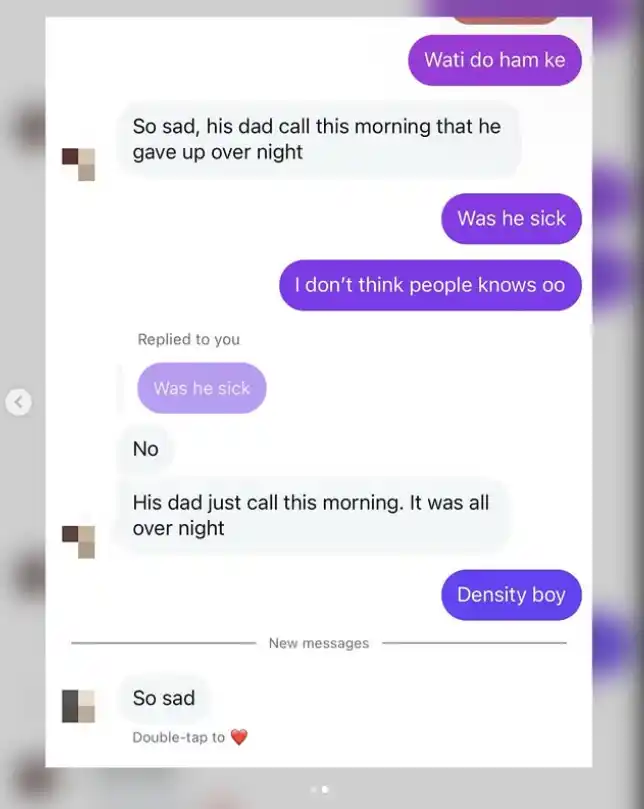The height and width of the screenshot is (809, 644).
Task: Tap 'So sad, his dad call this morning' message
Action: pyautogui.click(x=318, y=139)
